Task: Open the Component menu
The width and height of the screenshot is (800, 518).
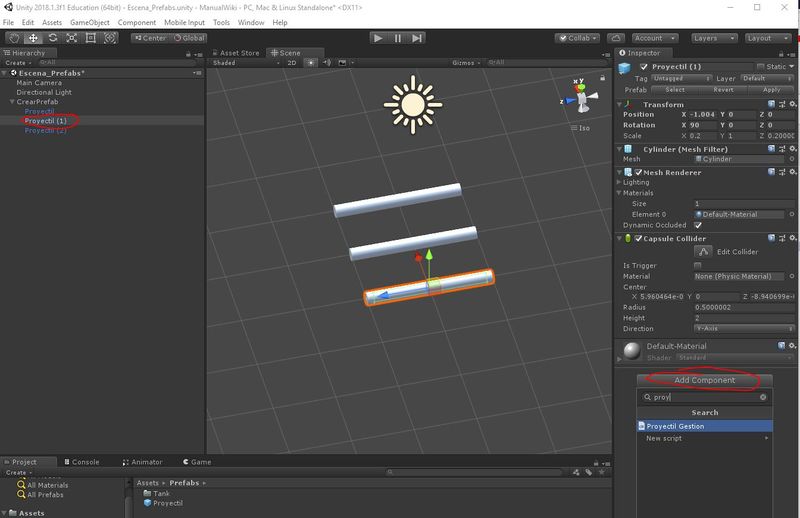Action: (137, 22)
